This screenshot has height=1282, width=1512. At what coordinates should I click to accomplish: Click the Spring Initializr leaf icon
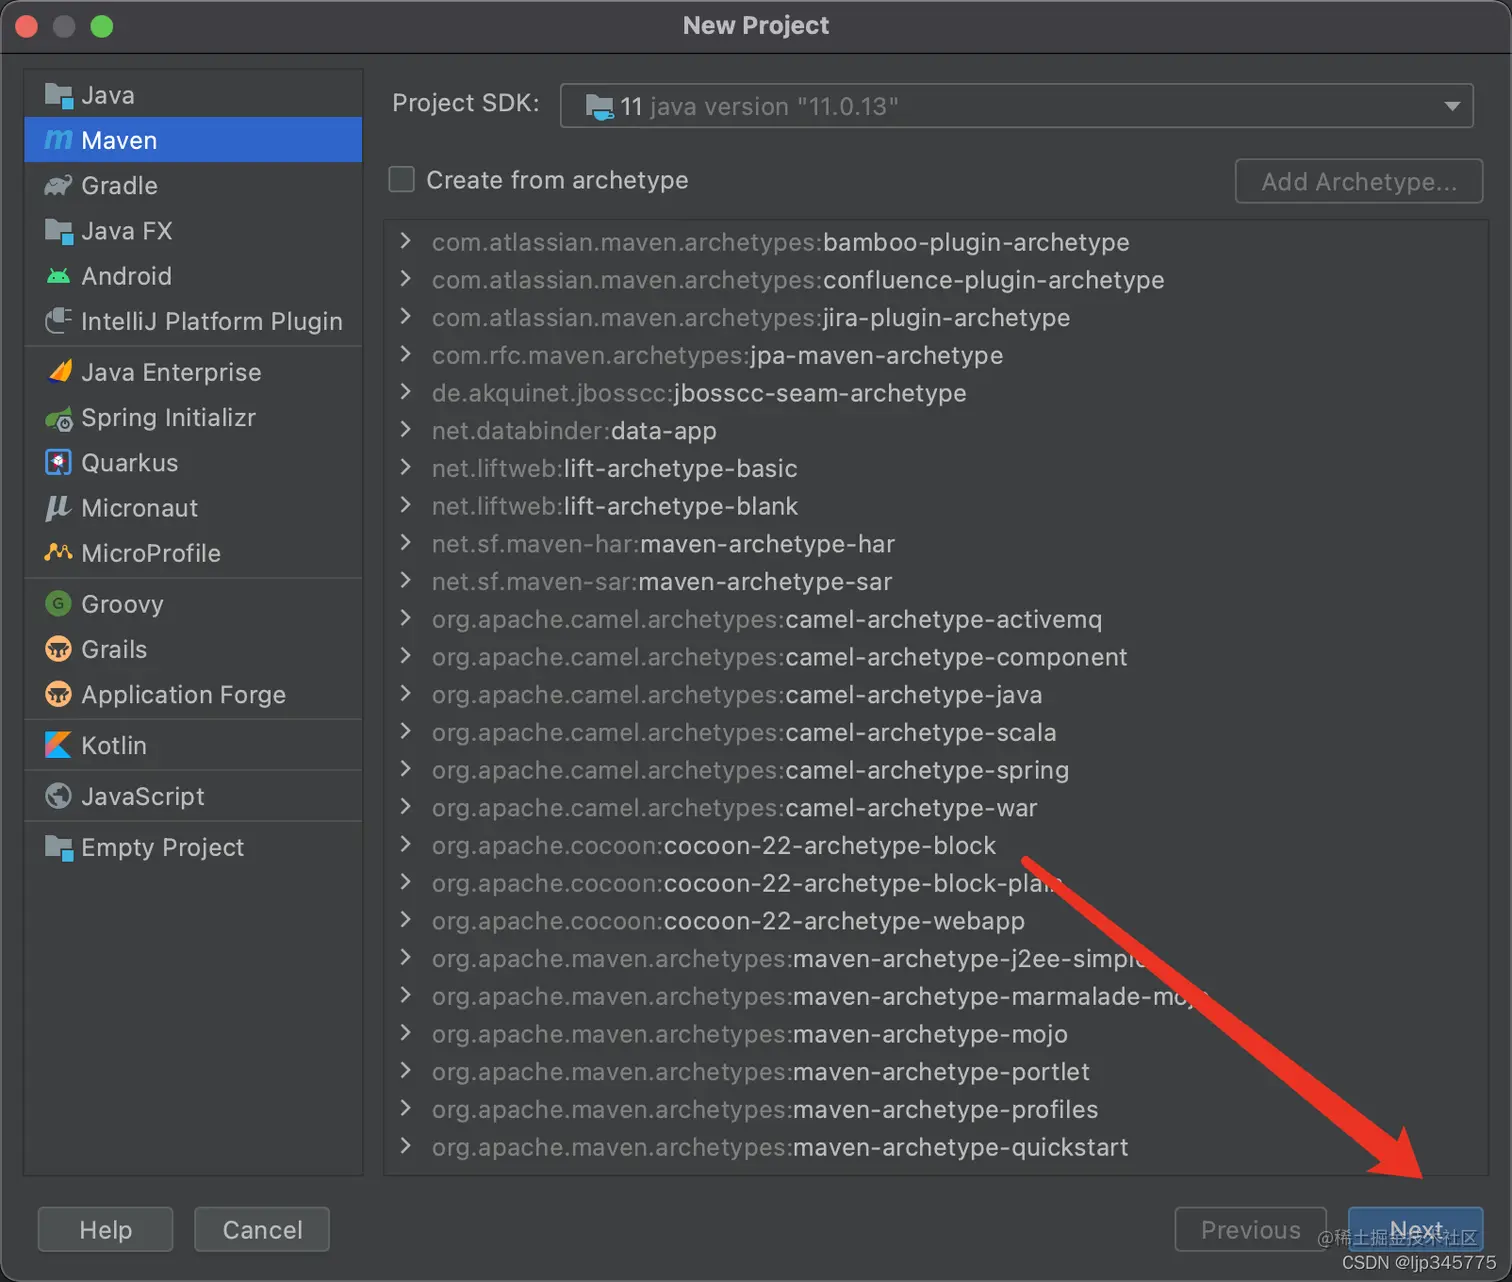coord(59,418)
